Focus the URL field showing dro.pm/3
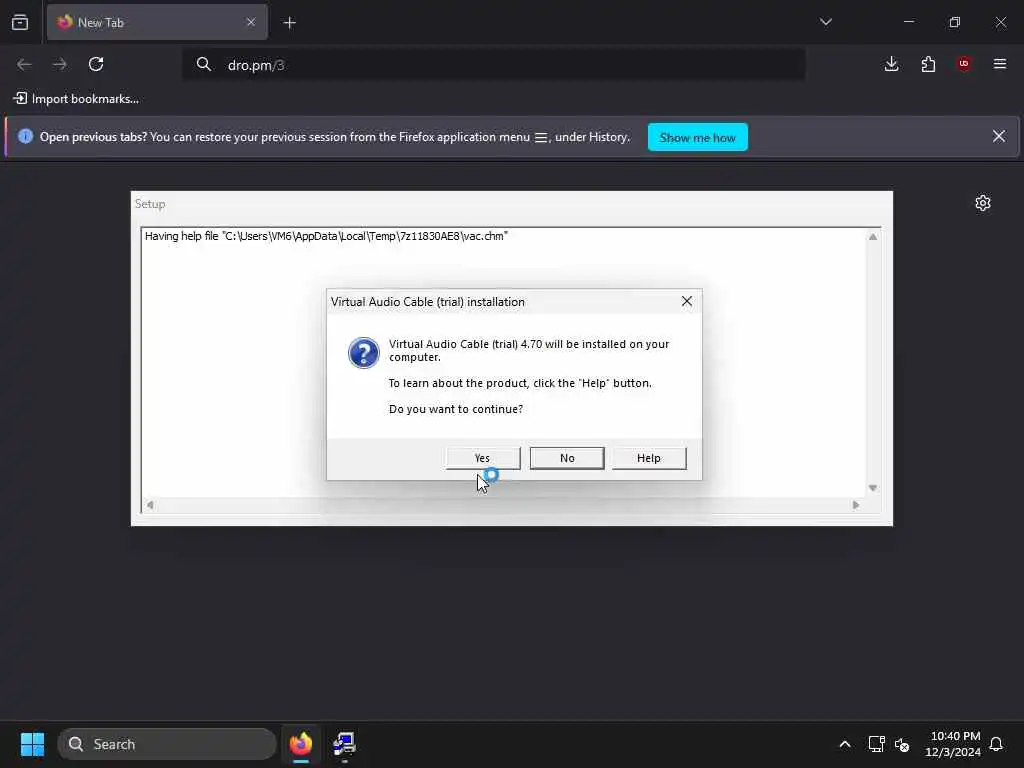Image resolution: width=1024 pixels, height=768 pixels. tap(493, 65)
